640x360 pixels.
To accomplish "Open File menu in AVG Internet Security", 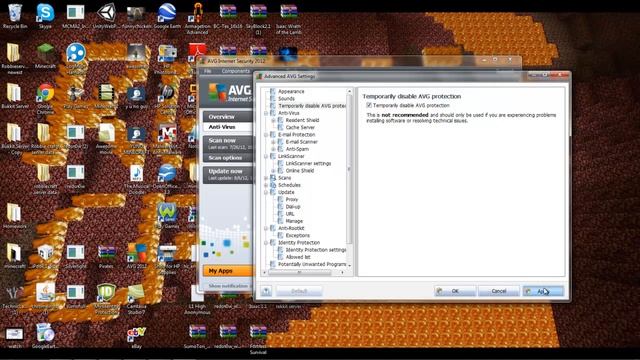I will click(x=207, y=71).
